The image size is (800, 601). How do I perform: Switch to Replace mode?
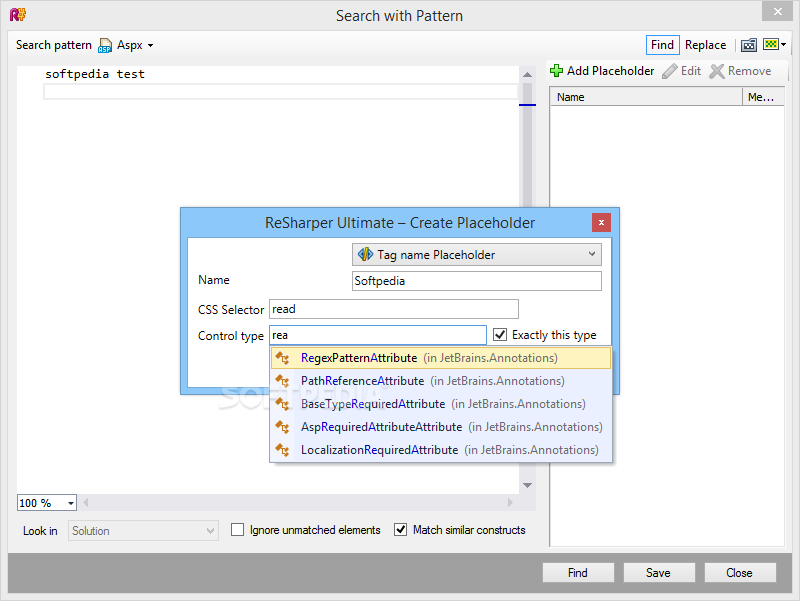pyautogui.click(x=705, y=45)
